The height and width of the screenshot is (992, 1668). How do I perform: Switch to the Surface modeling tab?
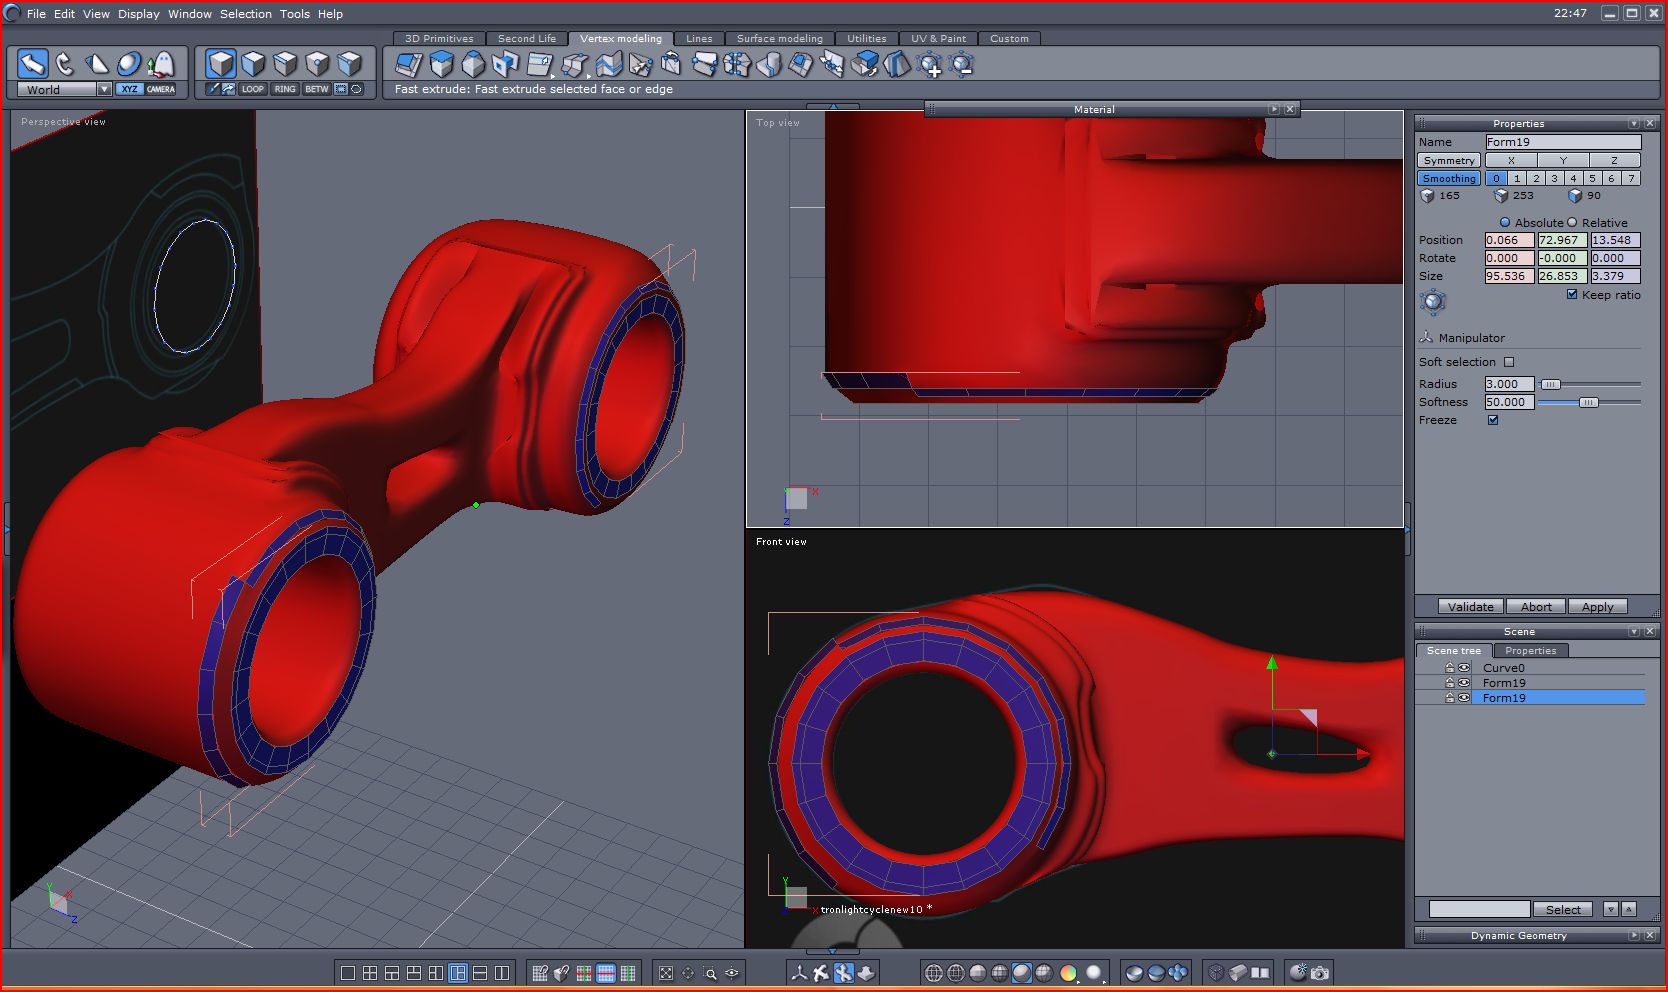click(x=779, y=39)
